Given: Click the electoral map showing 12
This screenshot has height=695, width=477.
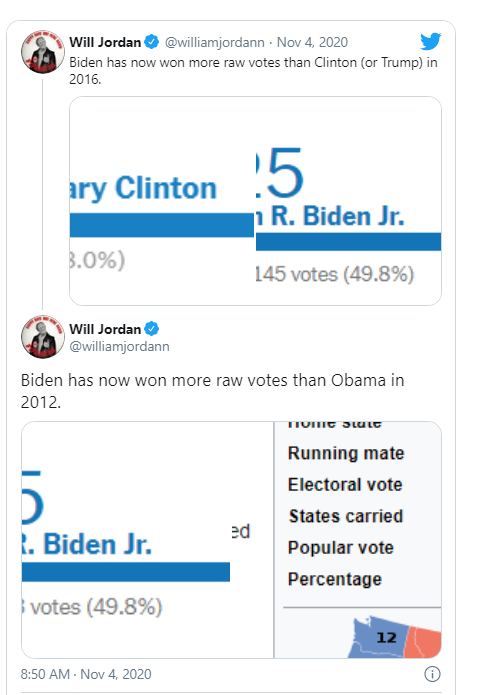Looking at the screenshot, I should tap(395, 636).
